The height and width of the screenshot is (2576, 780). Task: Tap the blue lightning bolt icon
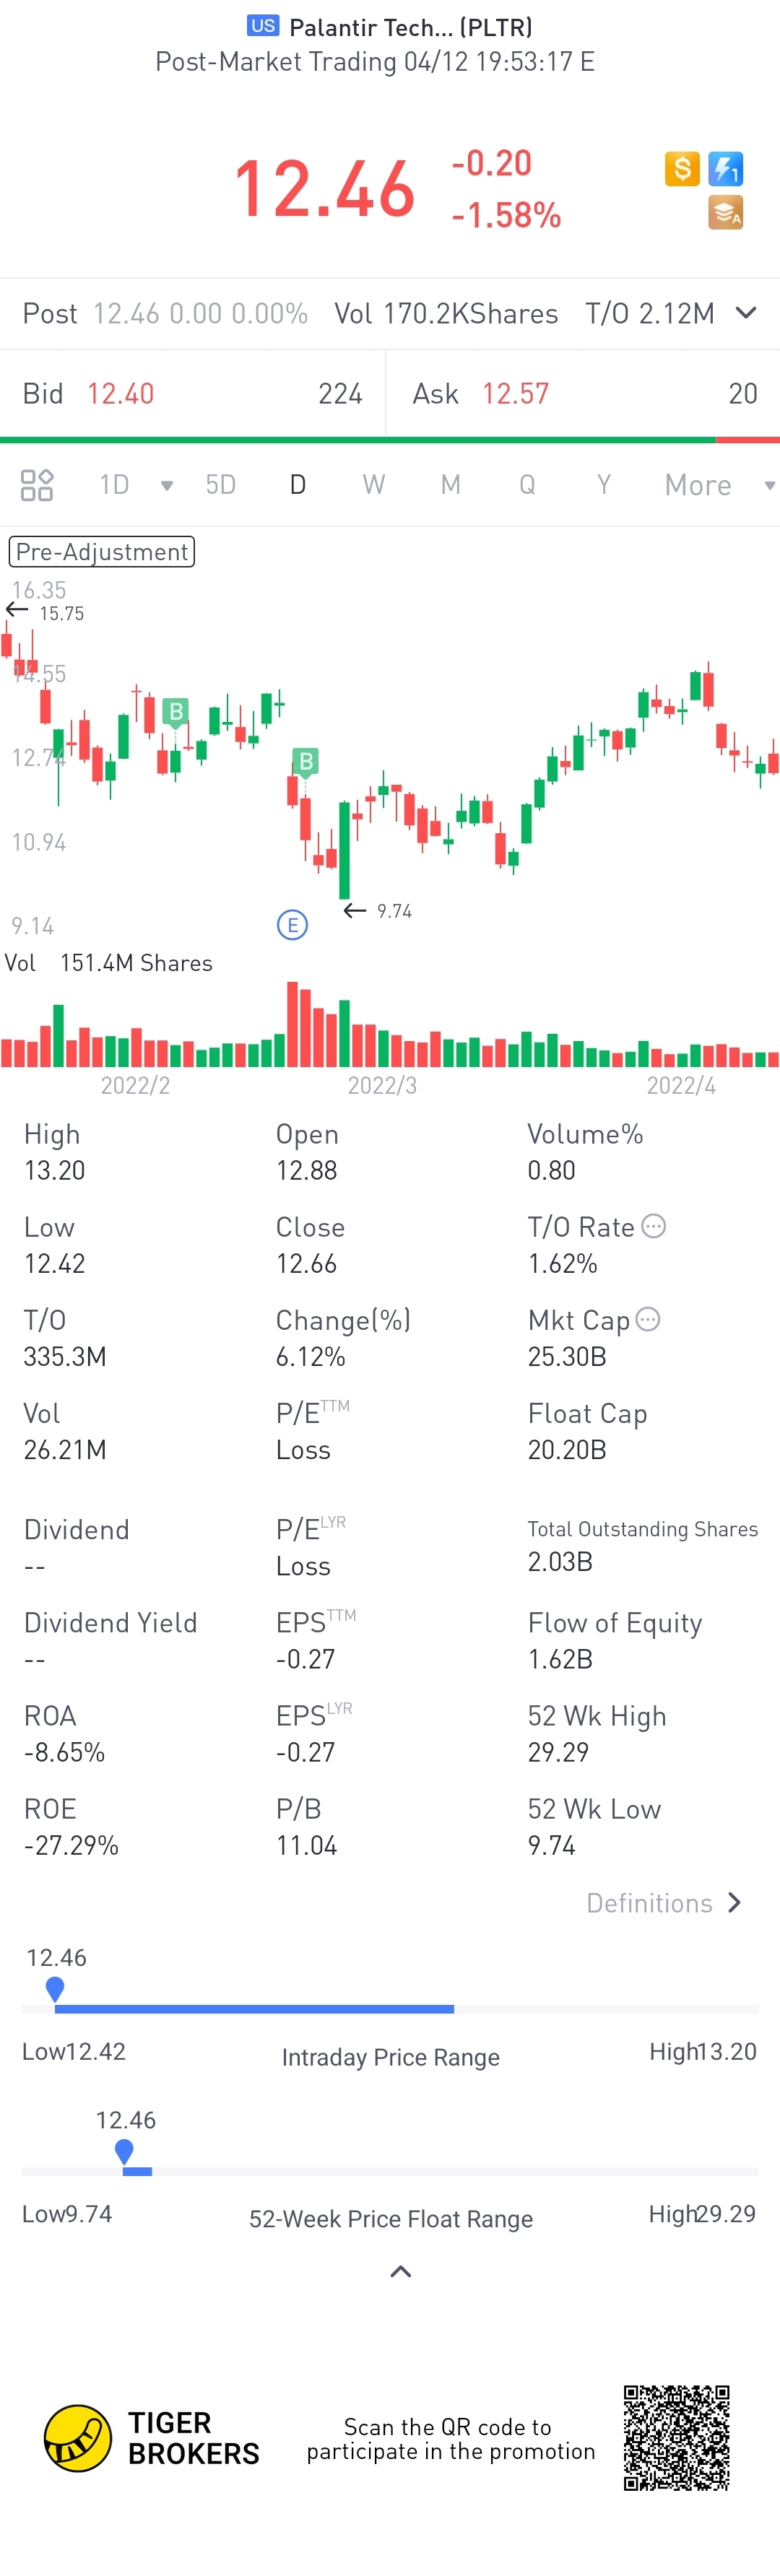[725, 168]
